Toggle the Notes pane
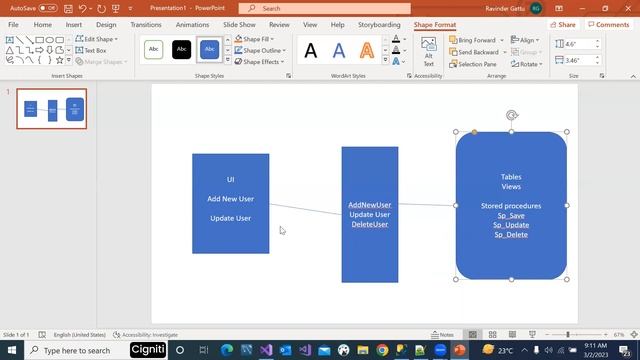The width and height of the screenshot is (640, 360). click(x=442, y=335)
